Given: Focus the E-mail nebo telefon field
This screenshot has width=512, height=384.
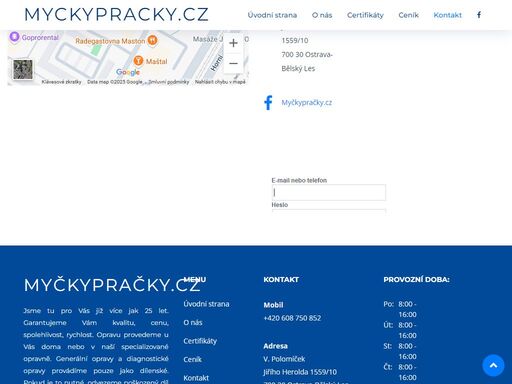Looking at the screenshot, I should pyautogui.click(x=329, y=192).
